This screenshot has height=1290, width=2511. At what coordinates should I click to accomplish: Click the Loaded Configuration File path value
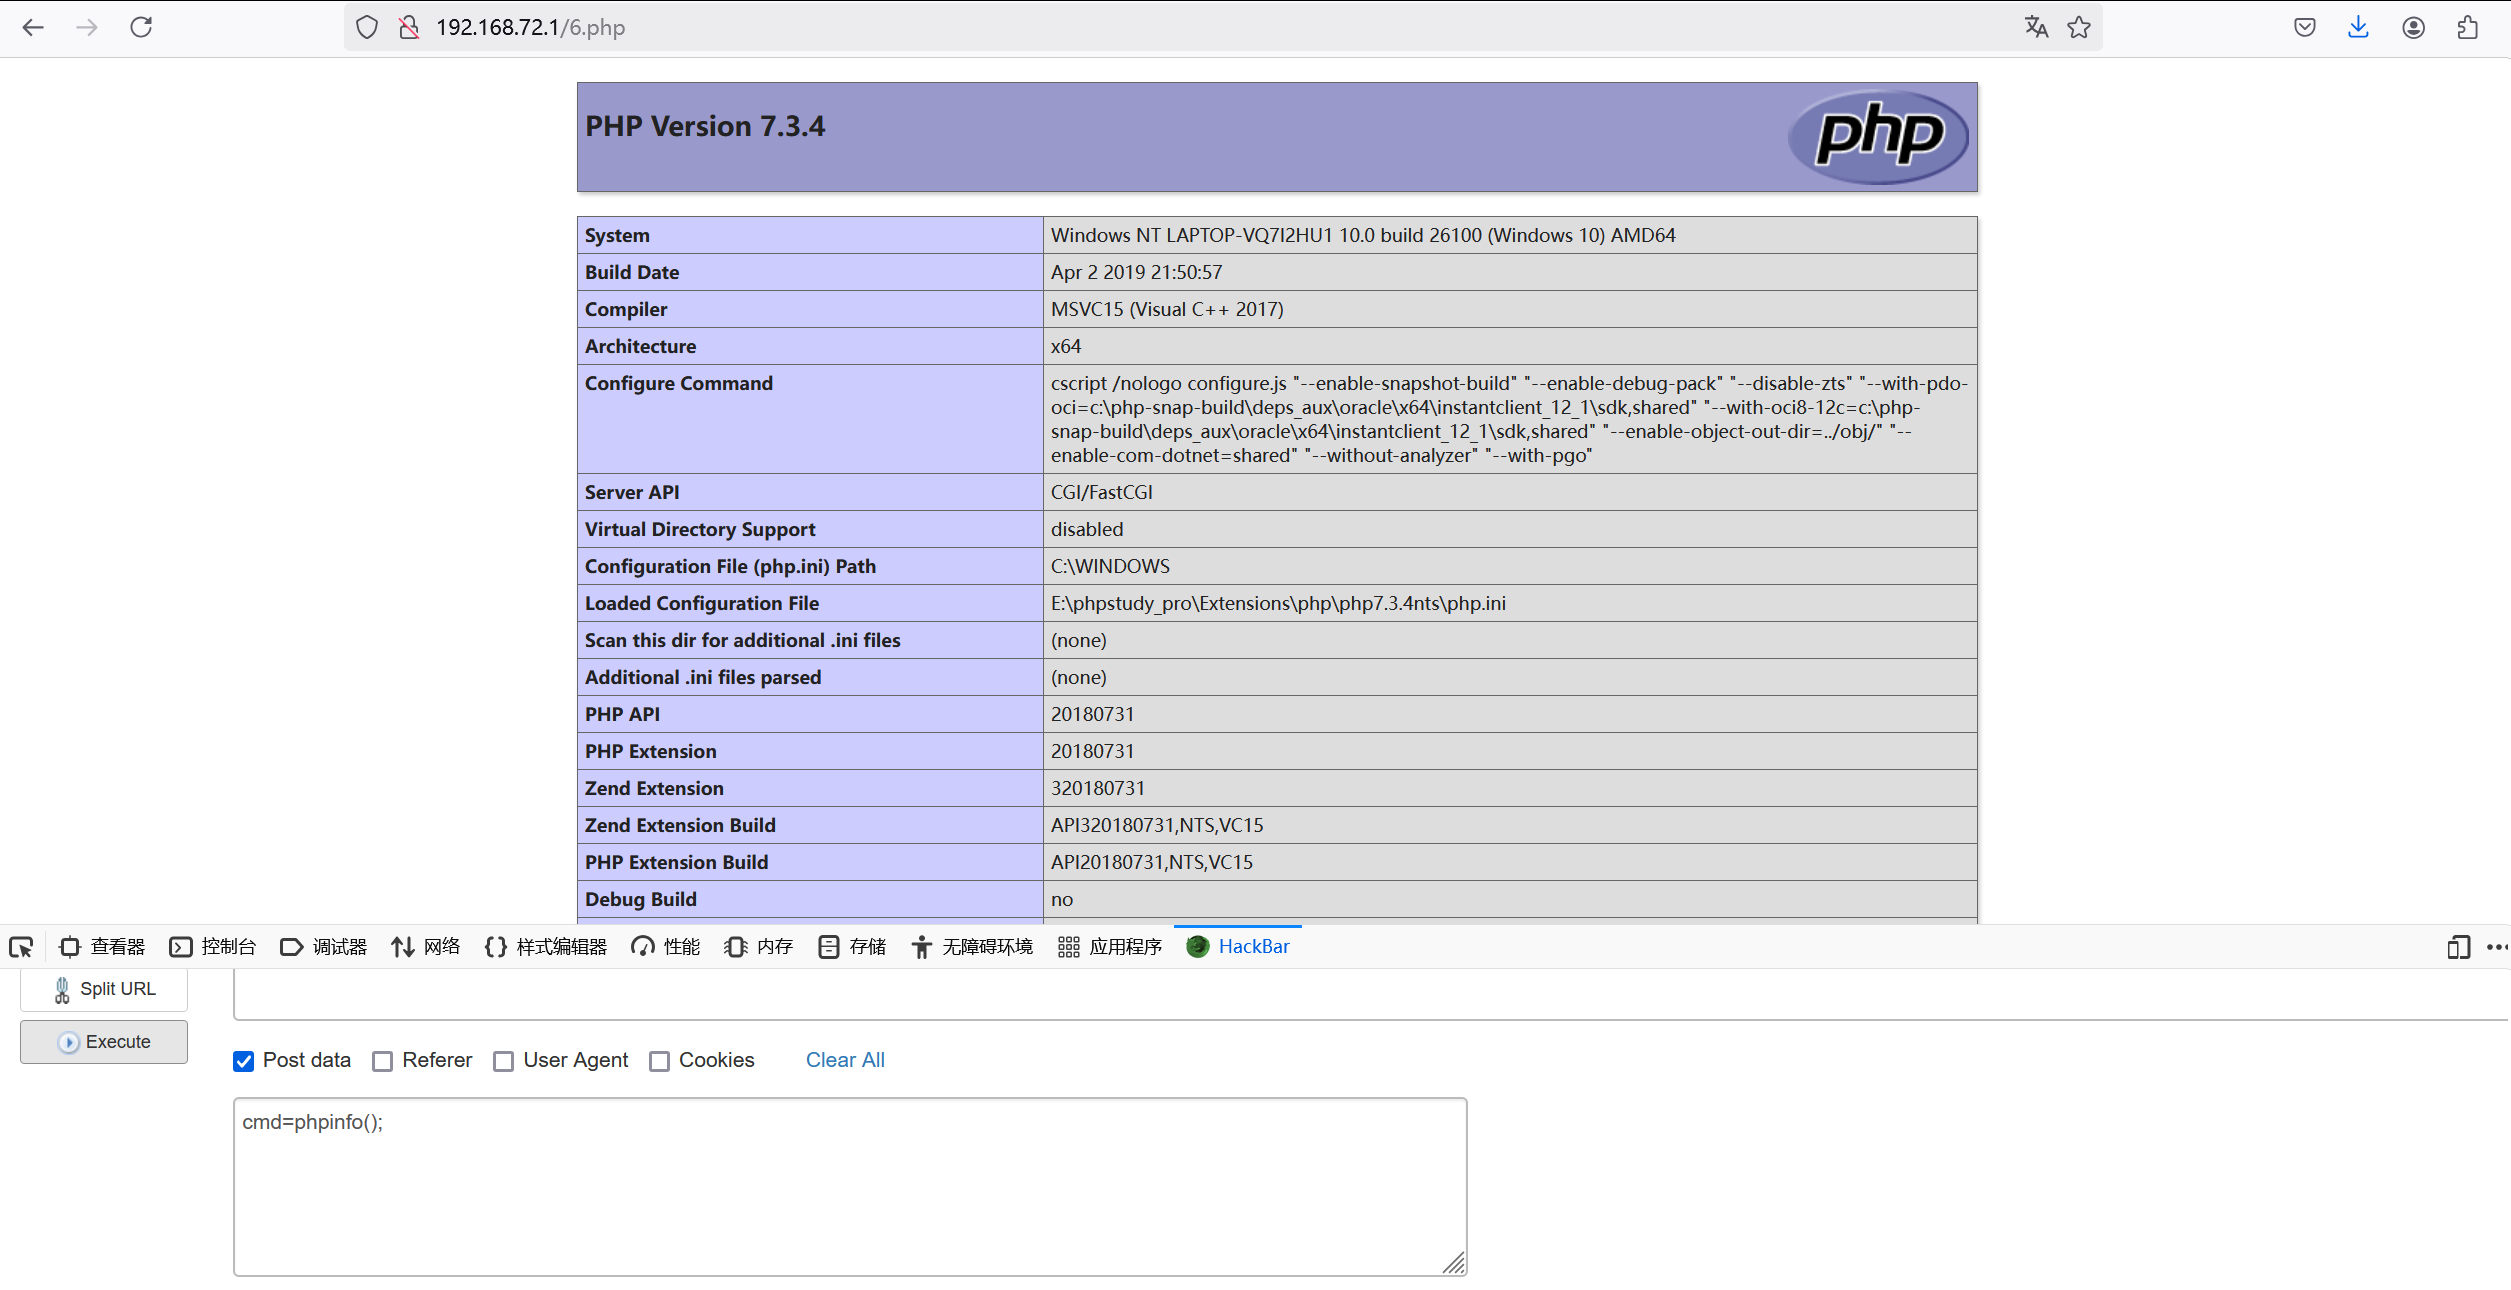pyautogui.click(x=1278, y=603)
